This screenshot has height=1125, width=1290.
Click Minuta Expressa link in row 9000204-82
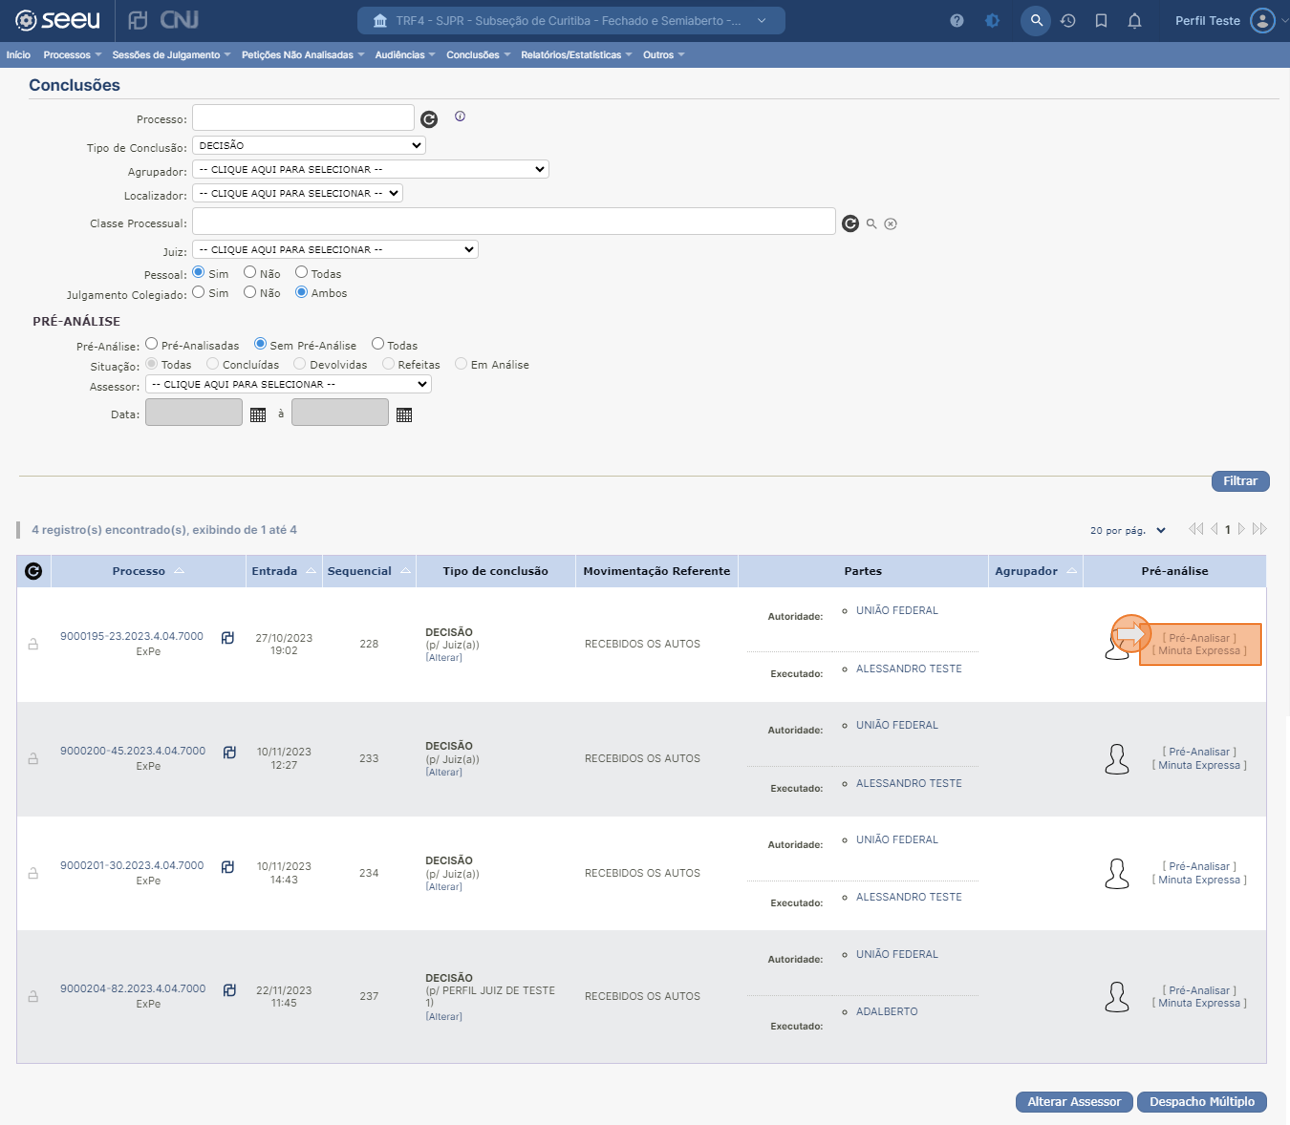1199,1003
